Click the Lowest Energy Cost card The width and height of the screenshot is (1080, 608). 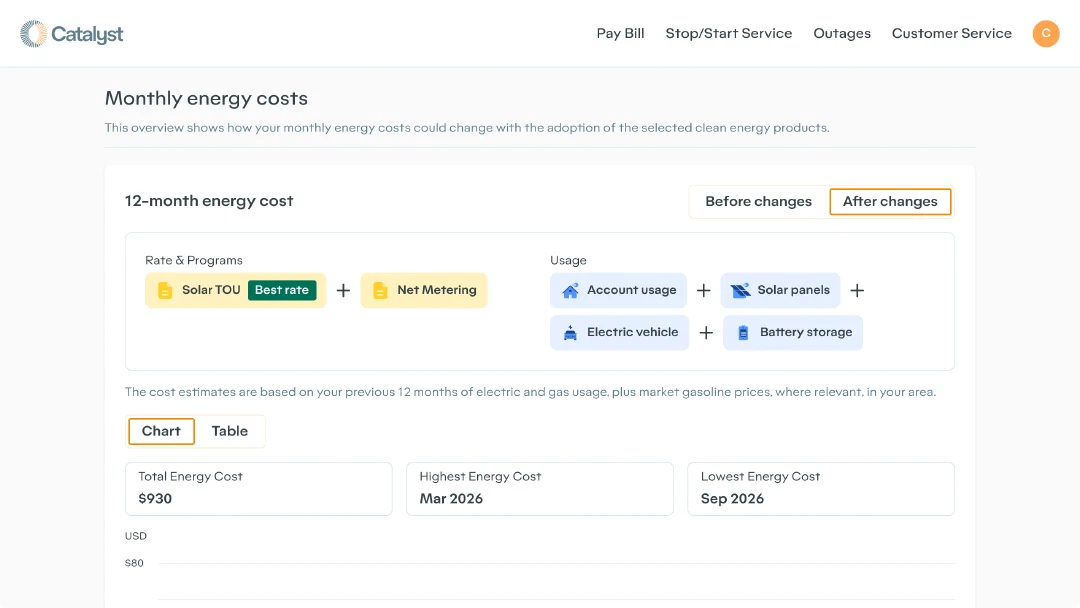tap(820, 489)
